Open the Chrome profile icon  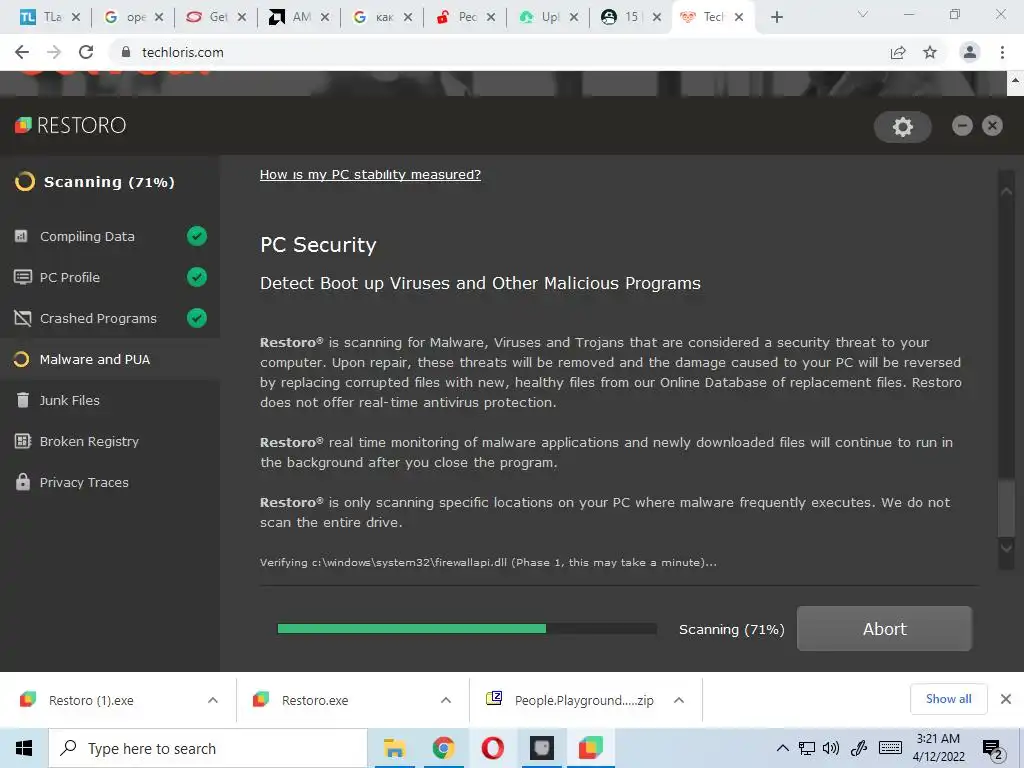[970, 52]
